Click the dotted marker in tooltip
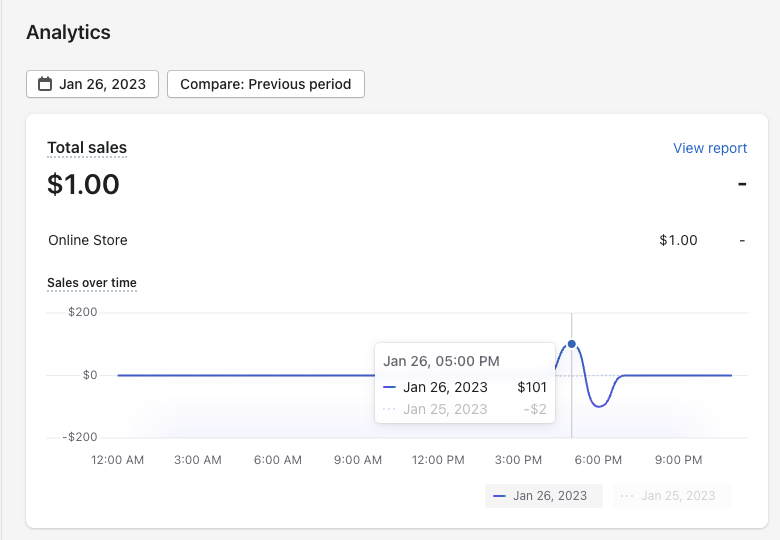This screenshot has width=780, height=540. click(x=390, y=409)
